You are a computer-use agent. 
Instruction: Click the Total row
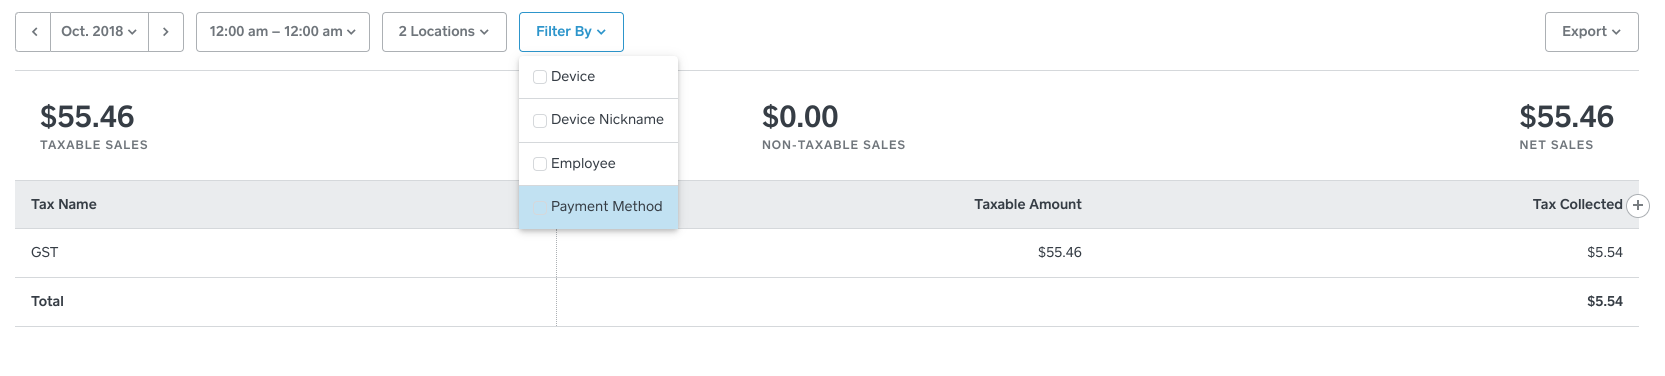coord(827,302)
